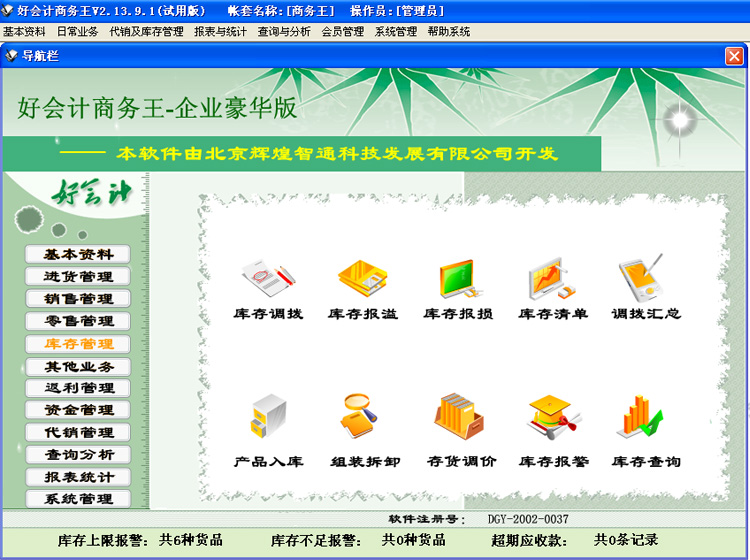Select the 系统管理 sidebar button
The image size is (750, 560).
78,499
